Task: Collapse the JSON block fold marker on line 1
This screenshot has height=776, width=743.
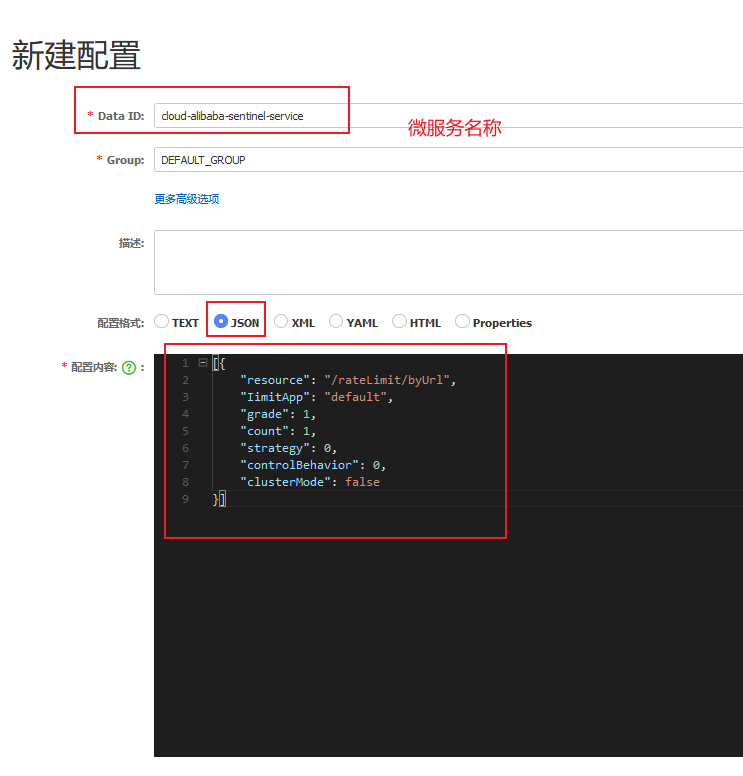Action: [x=203, y=363]
